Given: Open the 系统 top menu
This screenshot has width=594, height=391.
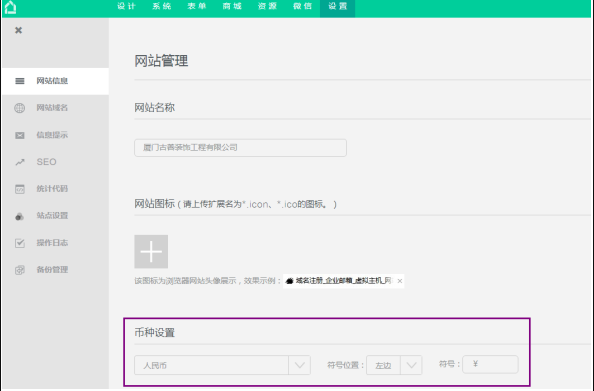Looking at the screenshot, I should click(x=162, y=6).
